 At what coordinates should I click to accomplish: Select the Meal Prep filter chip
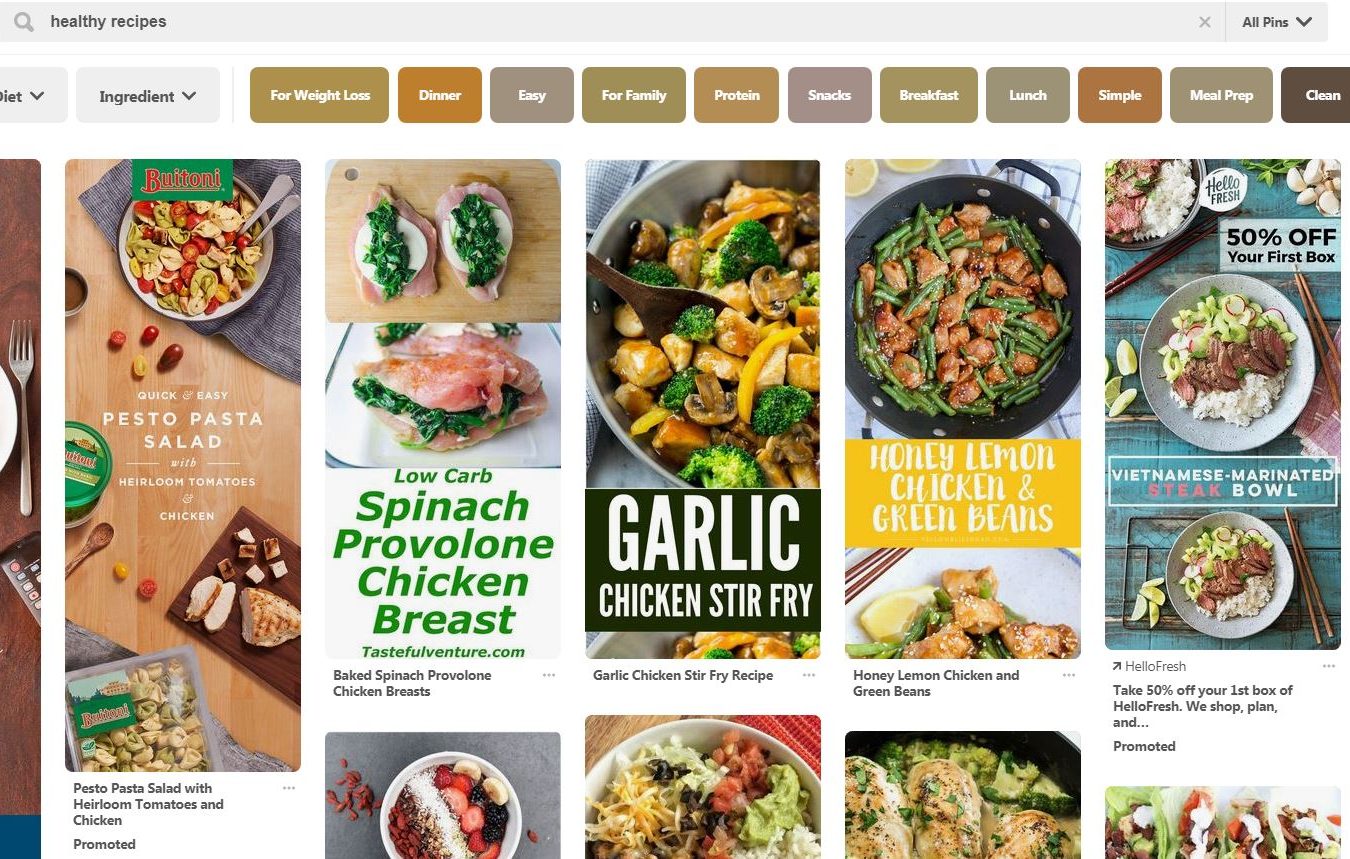[x=1221, y=95]
